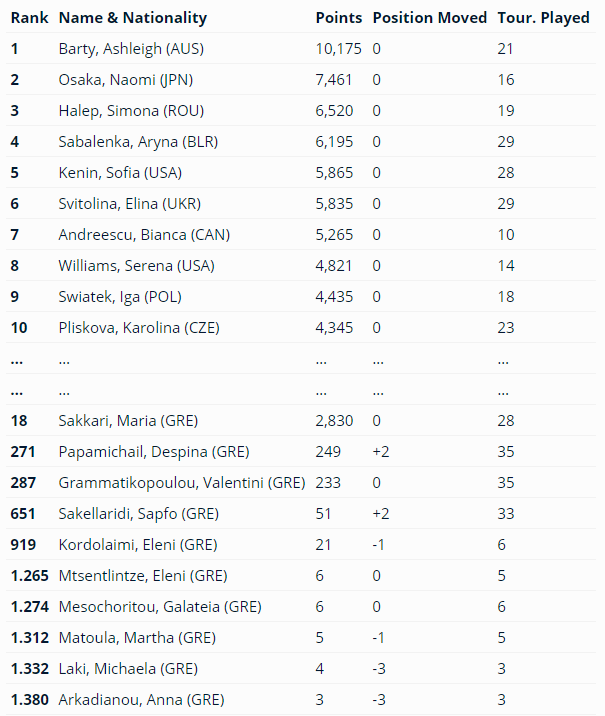The width and height of the screenshot is (605, 716).
Task: Click Svitolina, Elina (UKR) name
Action: click(x=130, y=203)
